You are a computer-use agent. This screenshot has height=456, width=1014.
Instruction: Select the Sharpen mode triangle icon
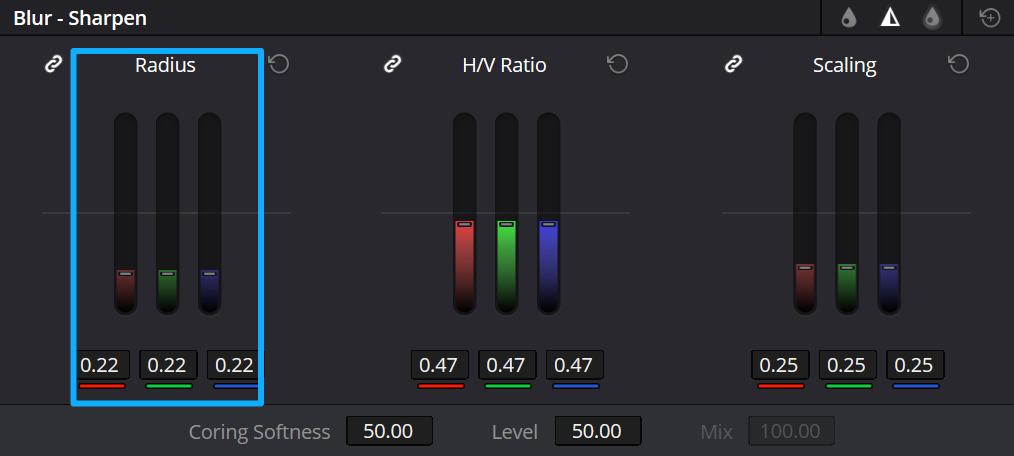[x=890, y=18]
